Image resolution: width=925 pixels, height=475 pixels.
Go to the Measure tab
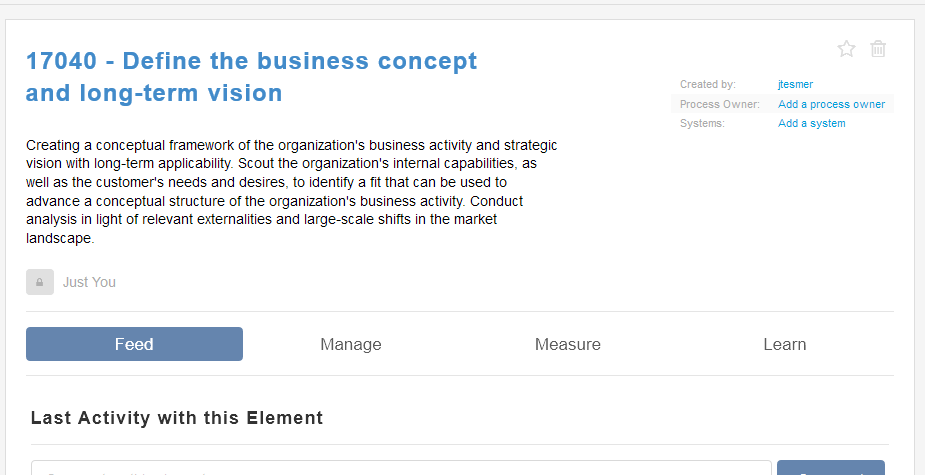568,344
